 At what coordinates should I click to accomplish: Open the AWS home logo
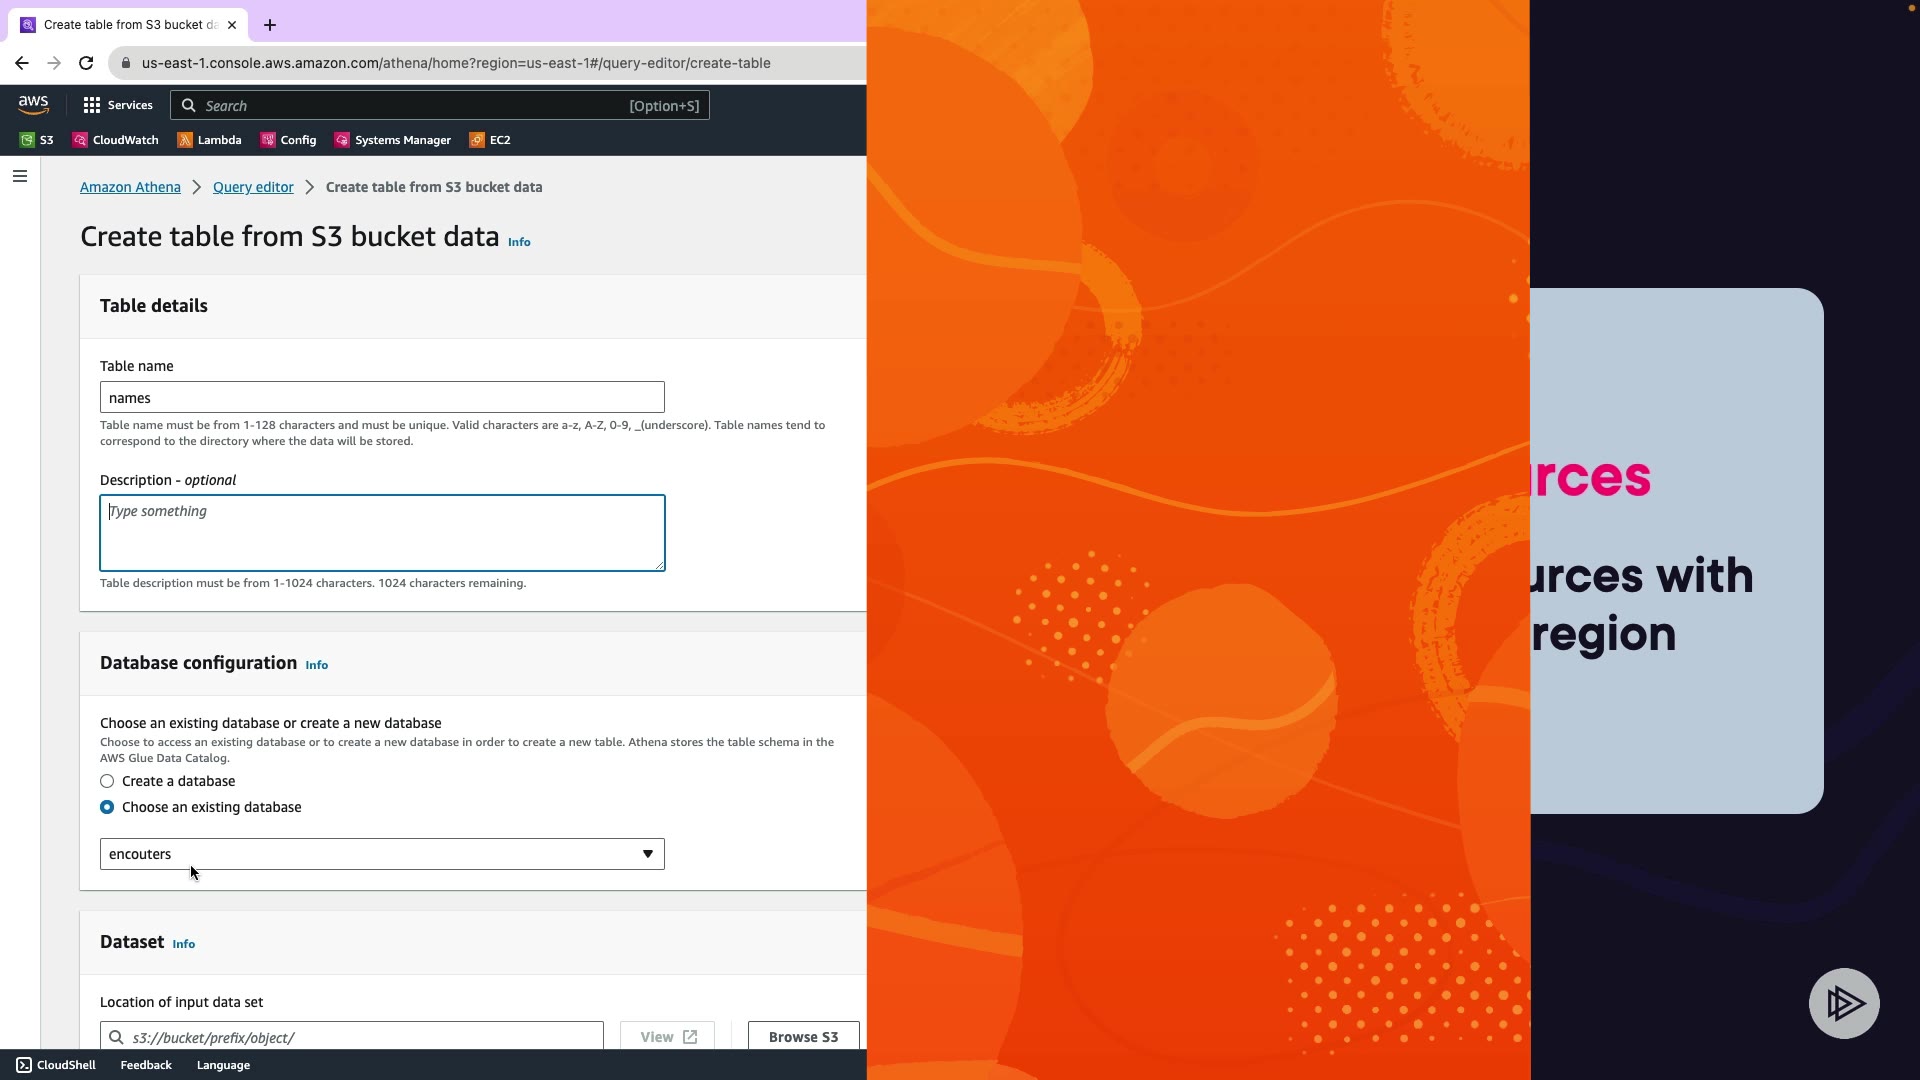coord(33,105)
